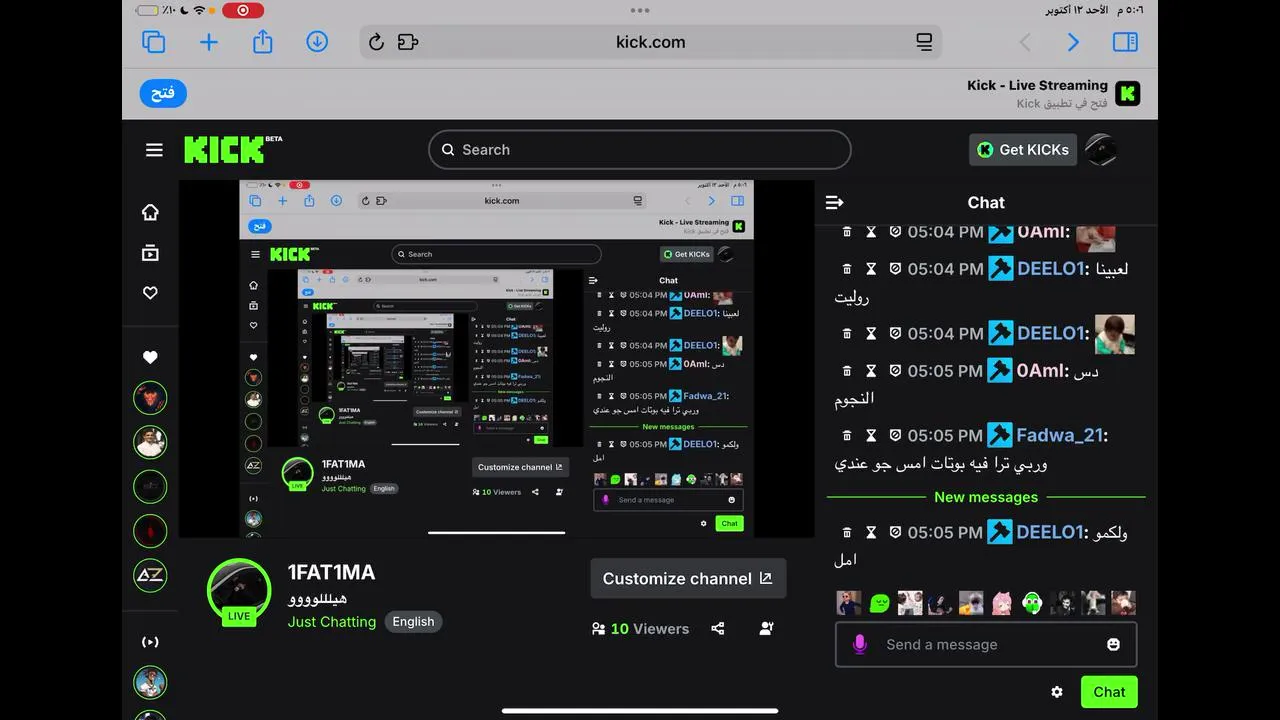The height and width of the screenshot is (720, 1280).
Task: Tap the stream video player
Action: [x=496, y=358]
